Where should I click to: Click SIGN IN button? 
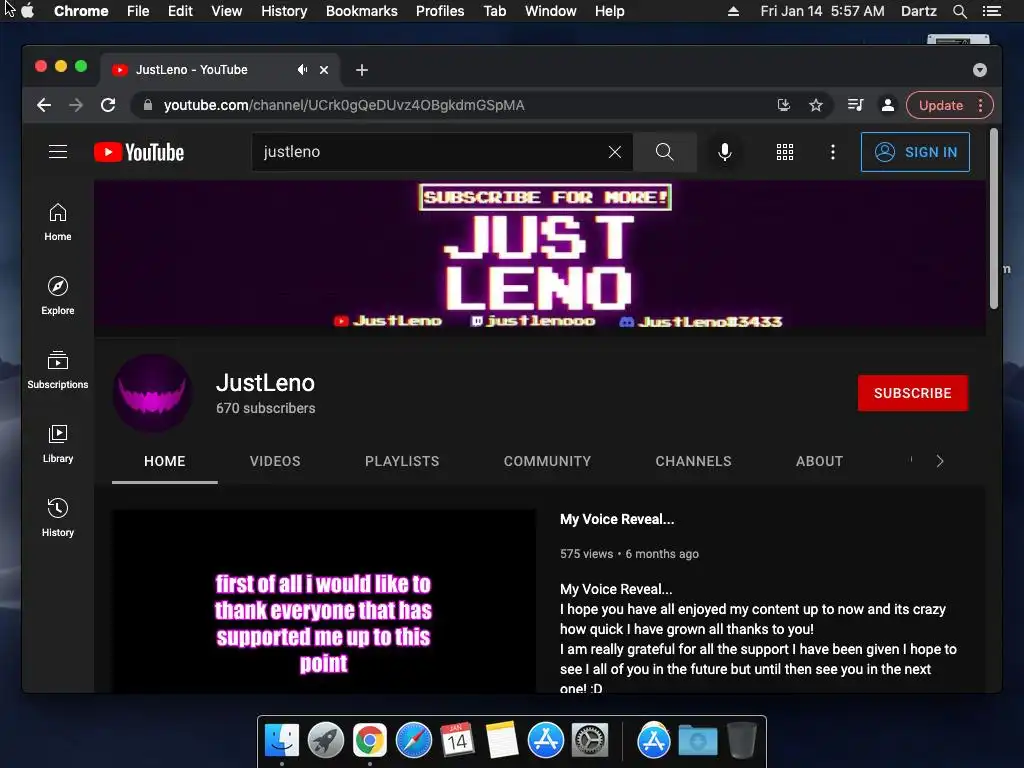pos(915,152)
